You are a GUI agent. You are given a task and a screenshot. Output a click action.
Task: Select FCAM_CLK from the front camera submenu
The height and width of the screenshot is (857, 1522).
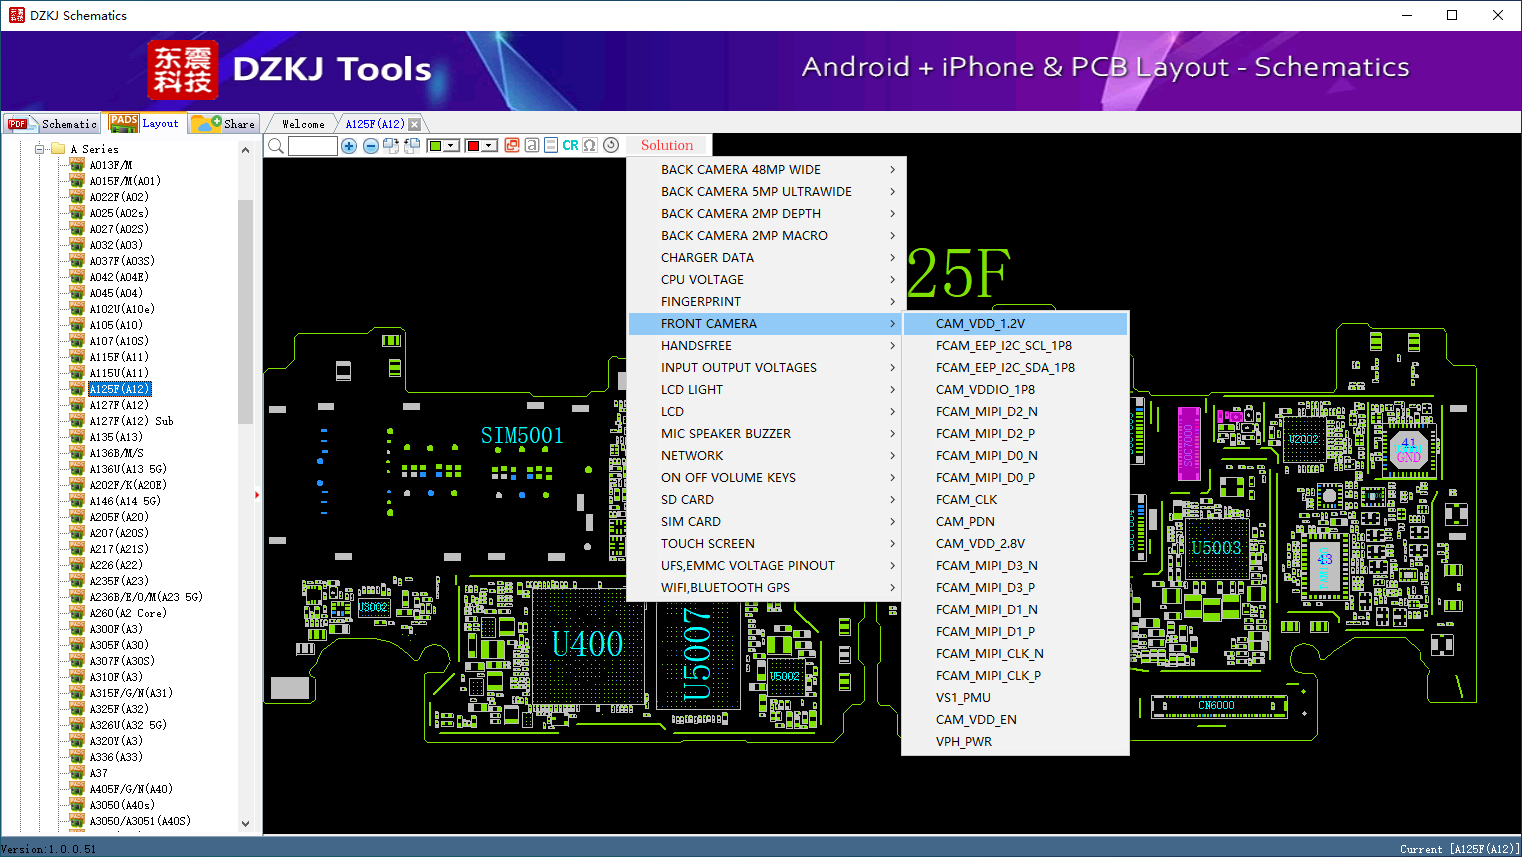966,500
